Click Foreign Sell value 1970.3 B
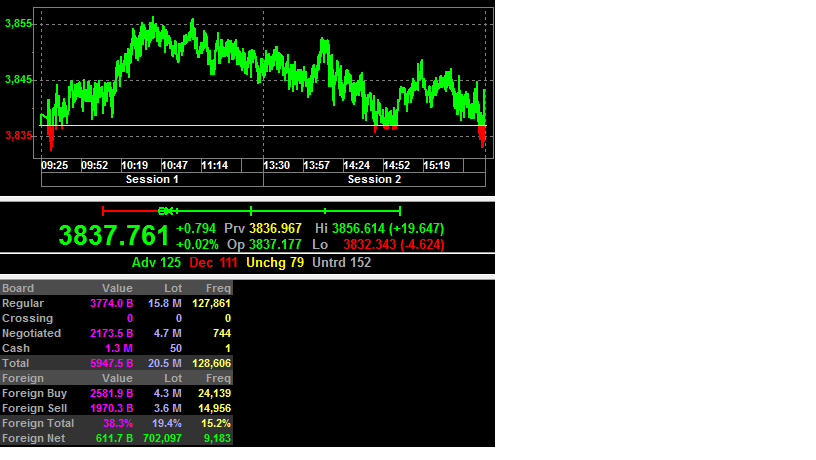The image size is (816, 460). point(111,408)
